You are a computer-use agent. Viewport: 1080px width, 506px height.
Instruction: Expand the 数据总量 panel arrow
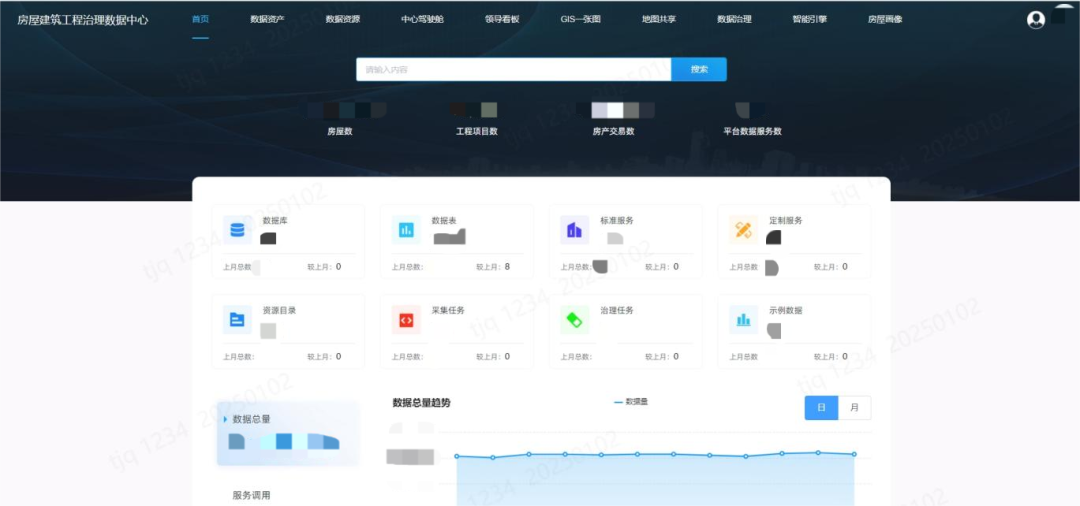click(x=225, y=419)
